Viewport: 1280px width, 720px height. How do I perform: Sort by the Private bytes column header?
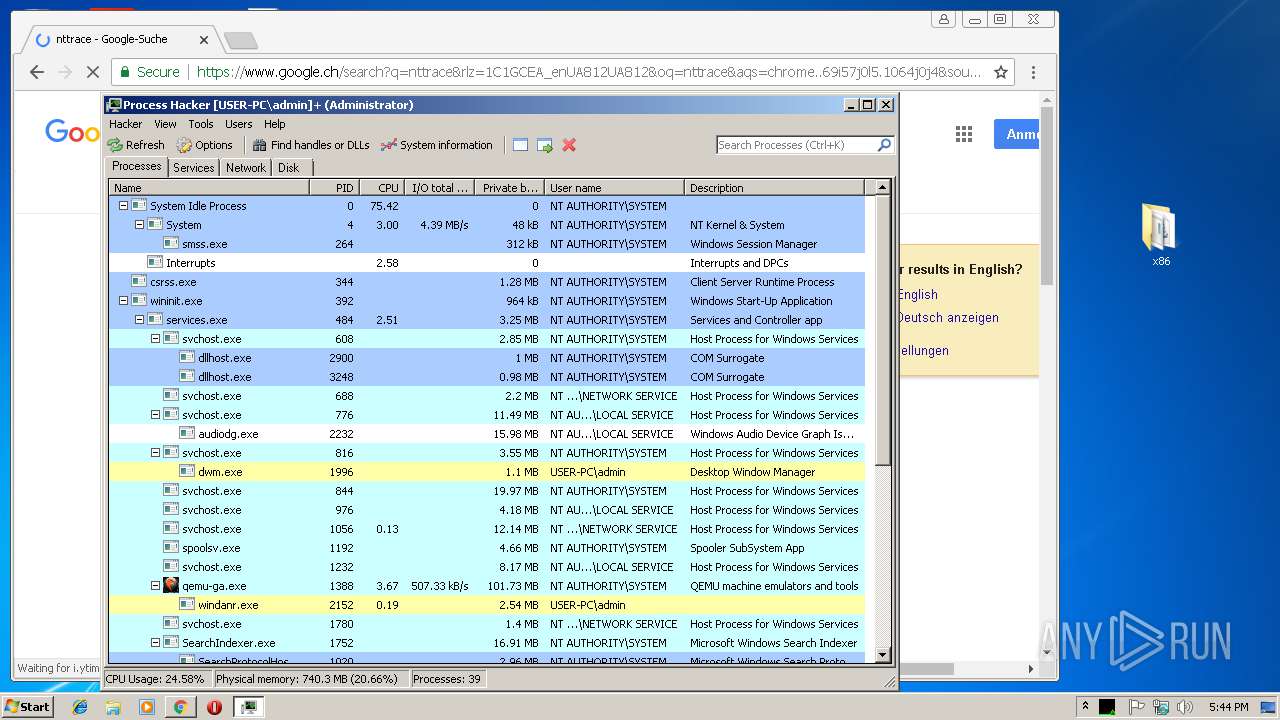tap(509, 187)
